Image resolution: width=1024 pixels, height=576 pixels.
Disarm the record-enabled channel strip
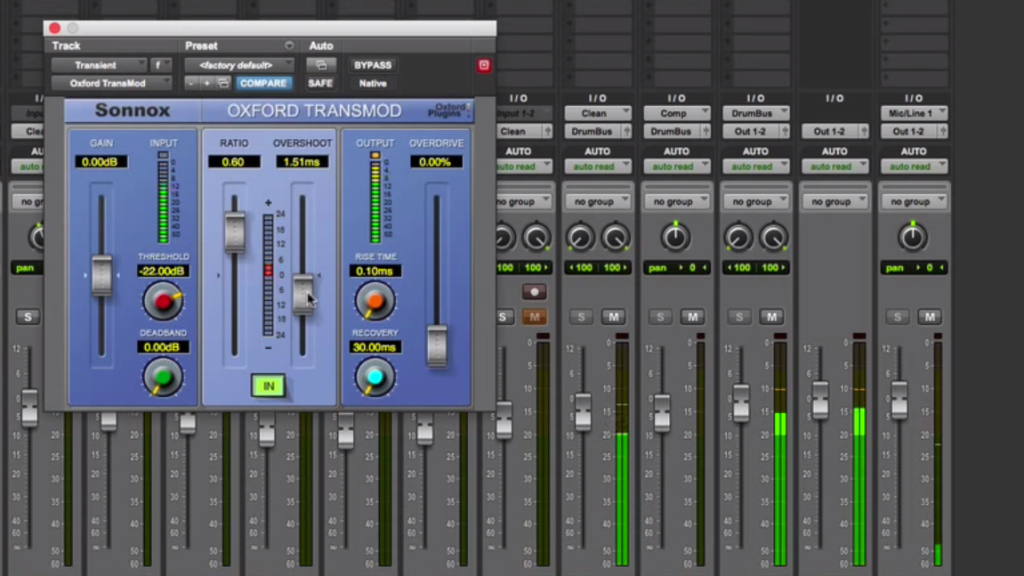point(534,292)
